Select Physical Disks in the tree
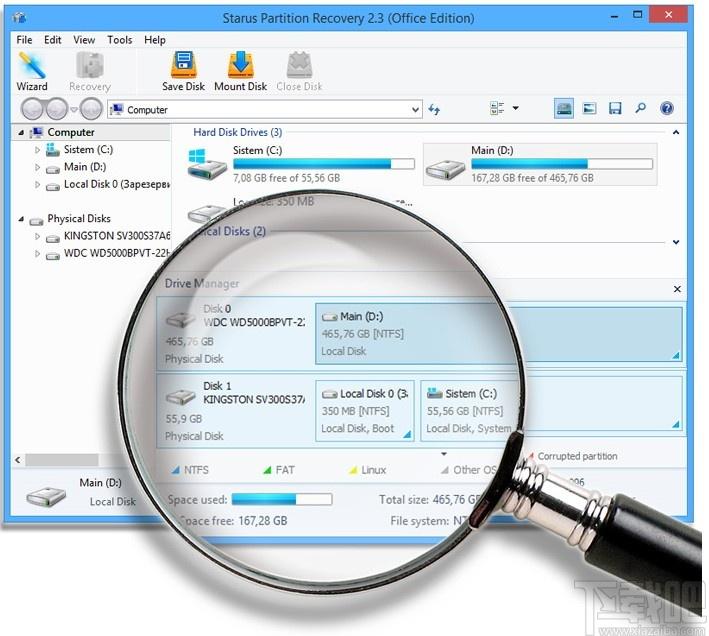The image size is (709, 636). [x=79, y=219]
